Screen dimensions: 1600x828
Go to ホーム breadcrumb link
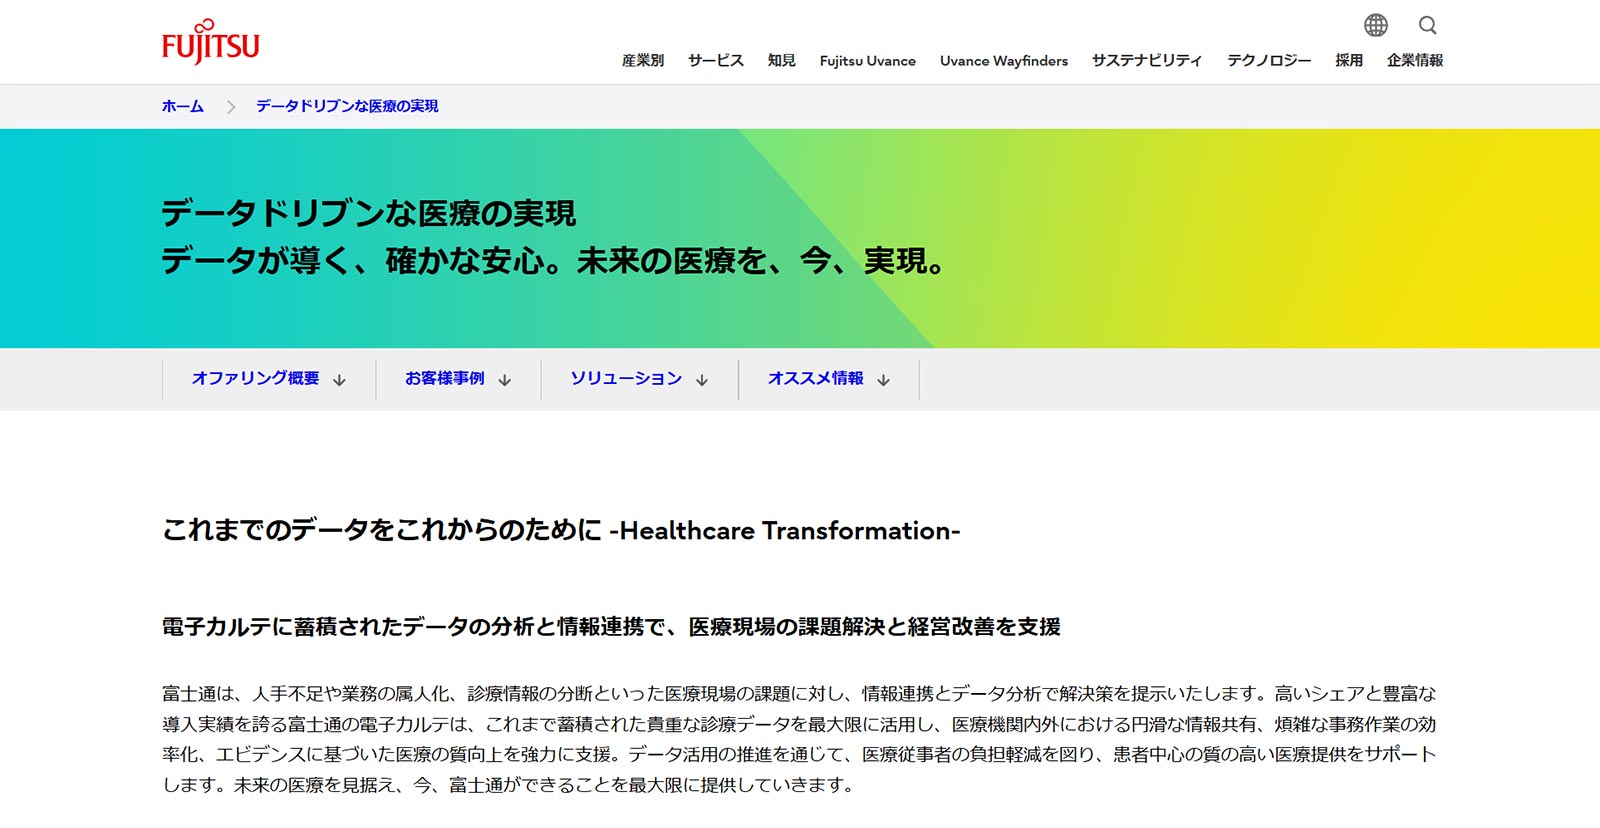(x=183, y=106)
